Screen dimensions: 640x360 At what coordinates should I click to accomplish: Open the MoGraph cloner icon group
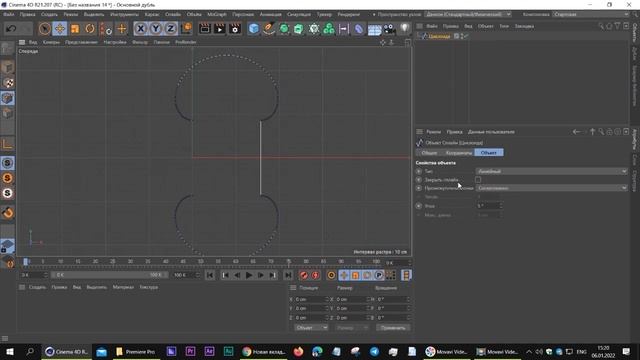329,29
